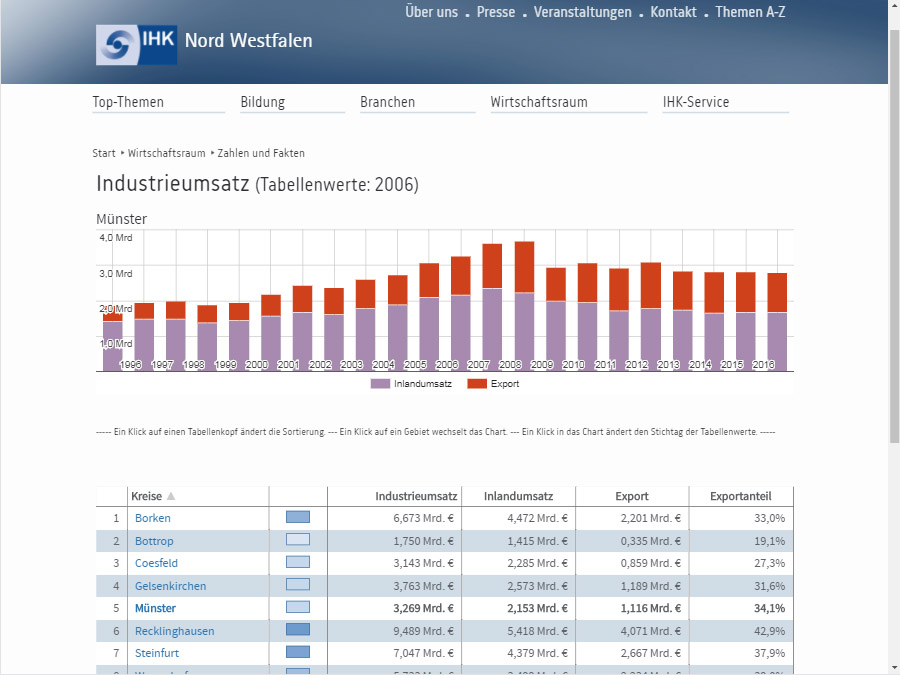Click the Bottrop row color swatch
The width and height of the screenshot is (900, 675).
(298, 540)
